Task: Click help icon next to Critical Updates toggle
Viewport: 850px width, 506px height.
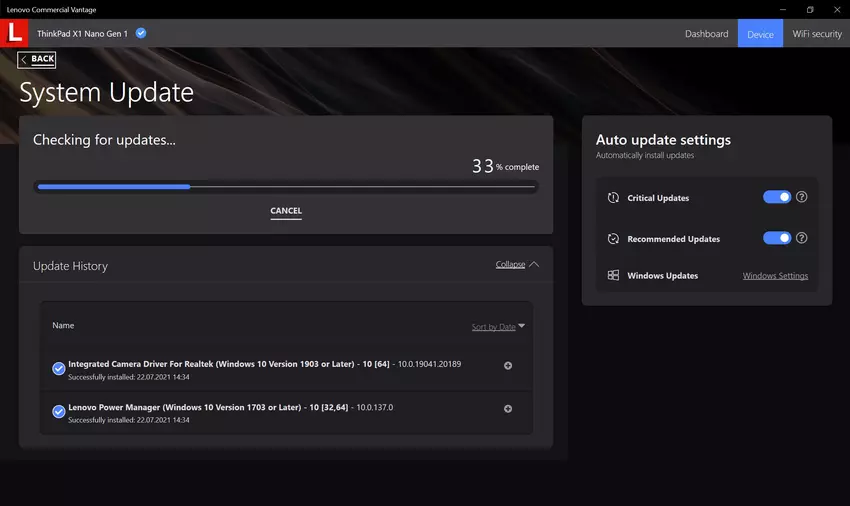Action: click(x=801, y=197)
